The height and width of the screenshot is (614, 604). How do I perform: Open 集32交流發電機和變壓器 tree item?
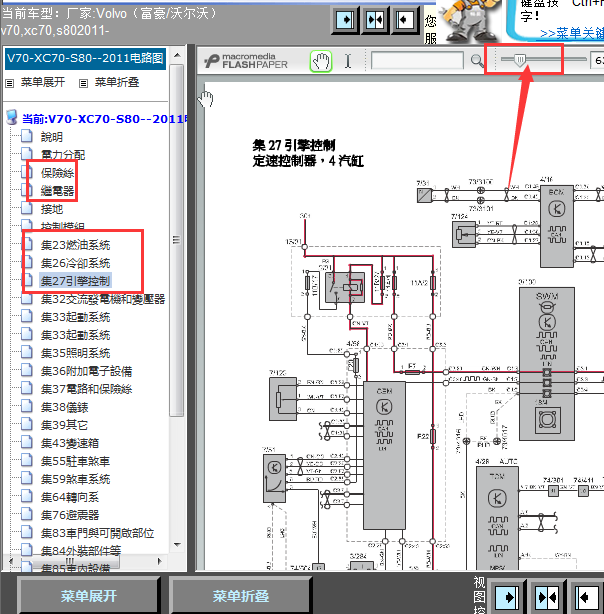103,299
